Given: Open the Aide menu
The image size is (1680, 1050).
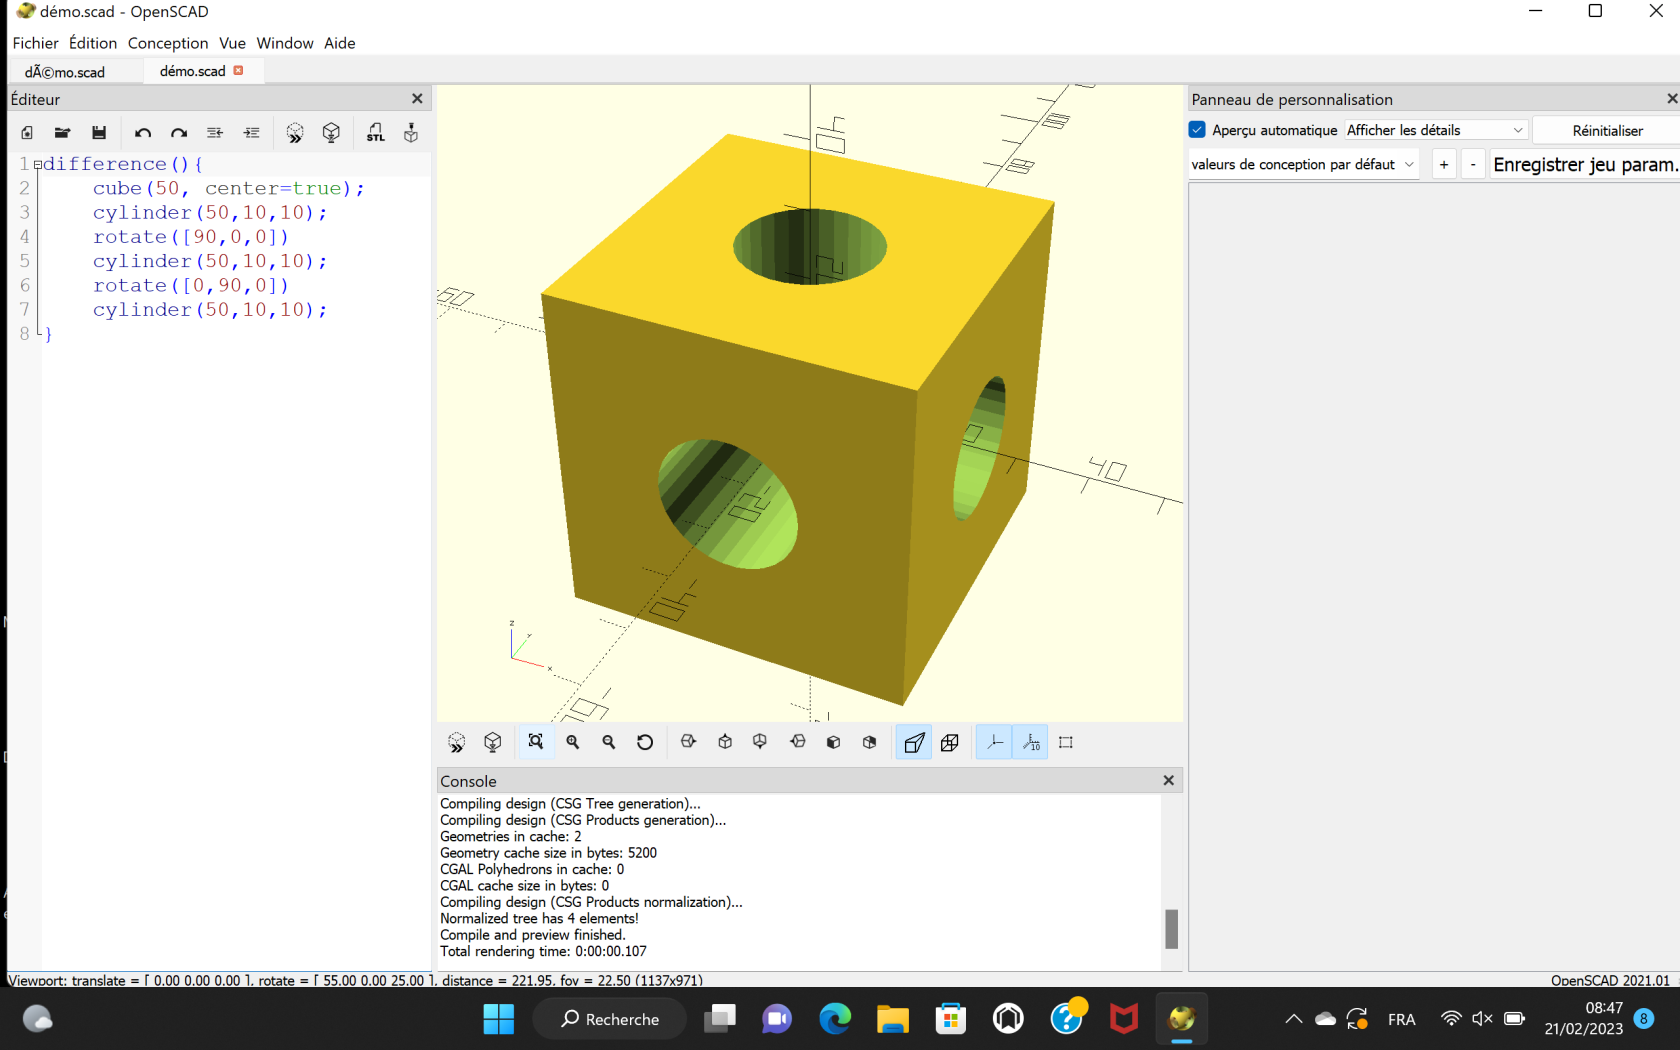Looking at the screenshot, I should point(340,43).
